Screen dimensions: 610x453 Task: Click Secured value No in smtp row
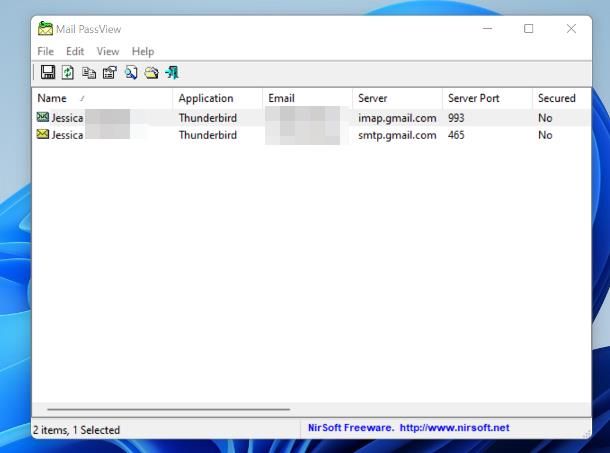[x=545, y=135]
